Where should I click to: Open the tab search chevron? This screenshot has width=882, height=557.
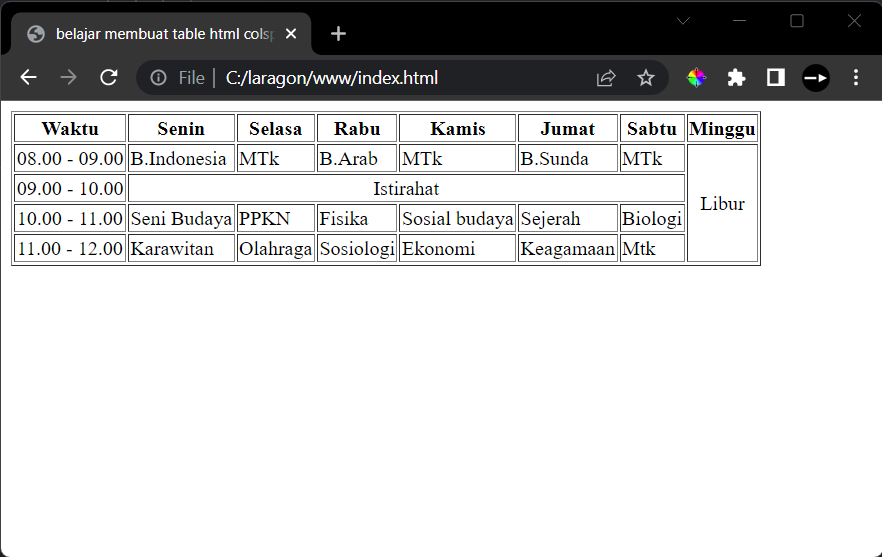click(x=683, y=21)
